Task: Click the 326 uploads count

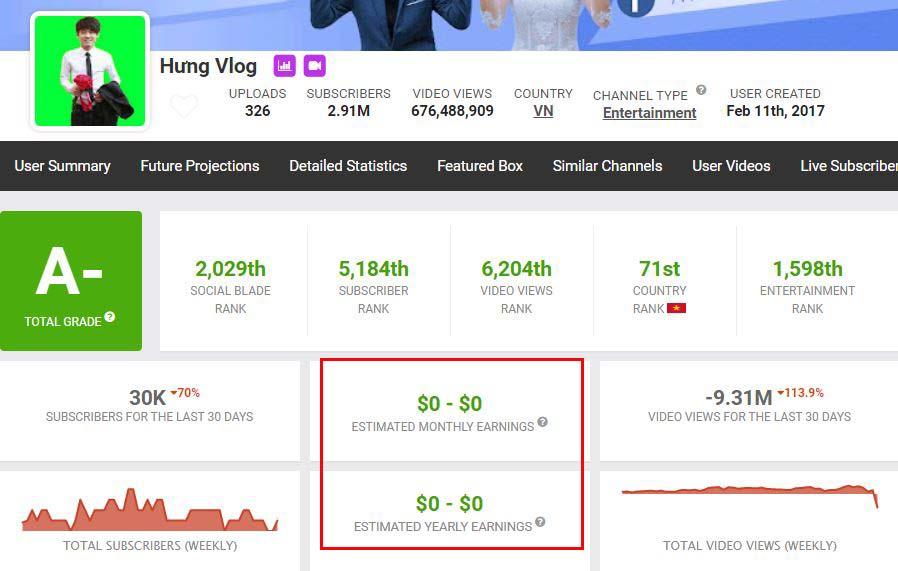Action: [258, 111]
